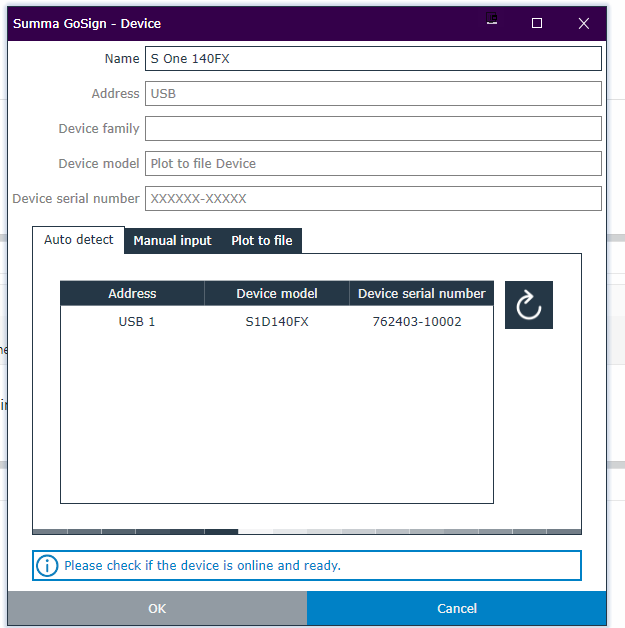
Task: Refresh the auto-detected device list
Action: pos(529,305)
